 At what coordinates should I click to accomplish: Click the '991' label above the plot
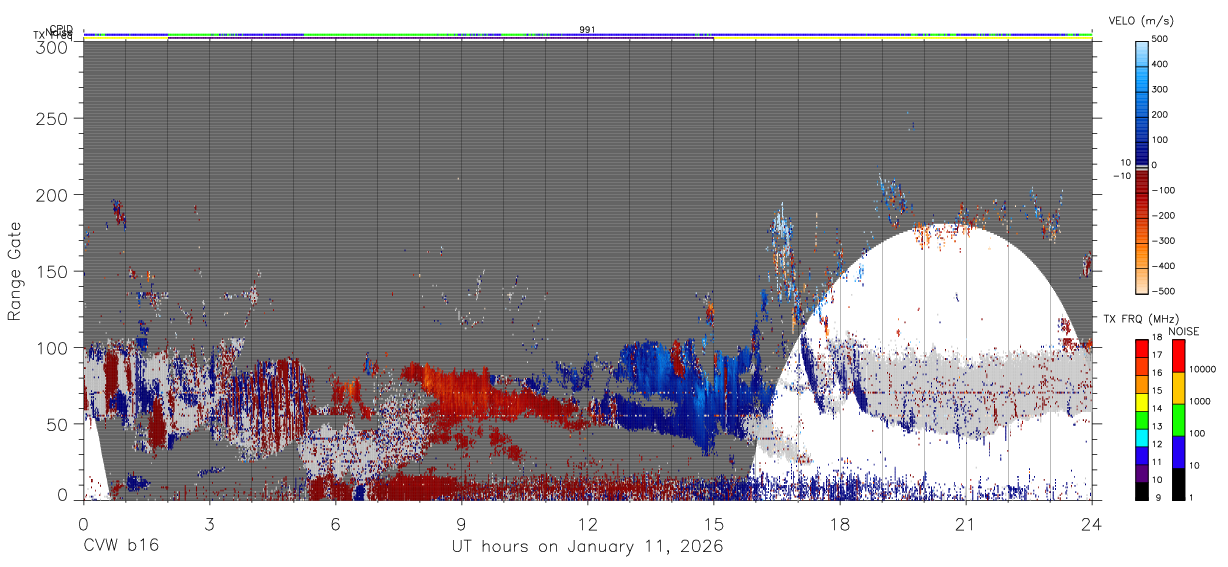coord(587,30)
